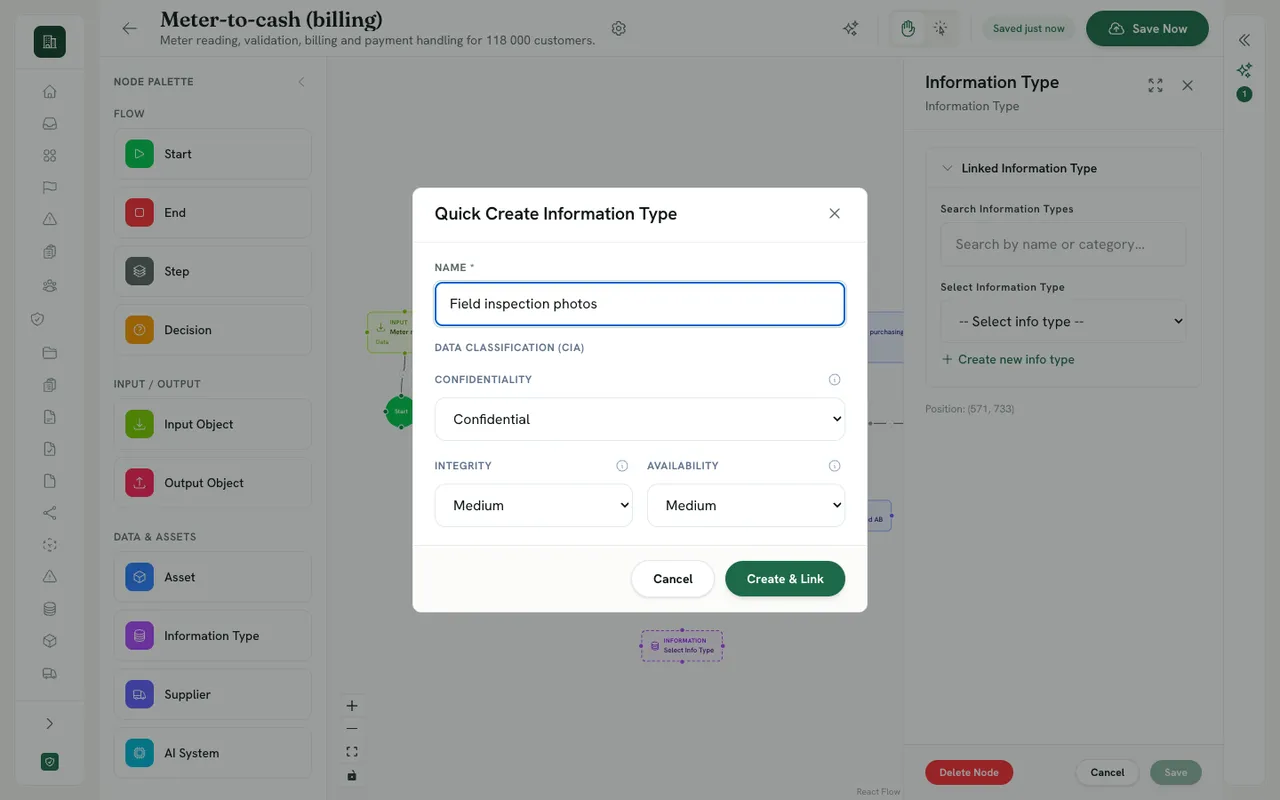The image size is (1280, 800).
Task: Open the Home page from sidebar
Action: pos(50,92)
